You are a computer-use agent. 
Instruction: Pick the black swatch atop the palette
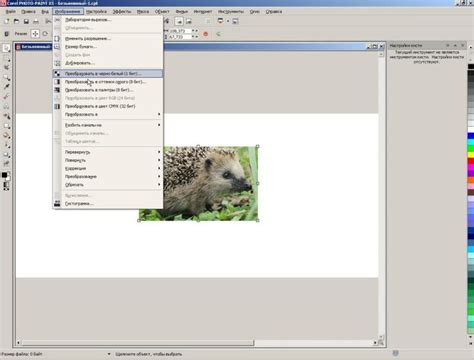(471, 67)
